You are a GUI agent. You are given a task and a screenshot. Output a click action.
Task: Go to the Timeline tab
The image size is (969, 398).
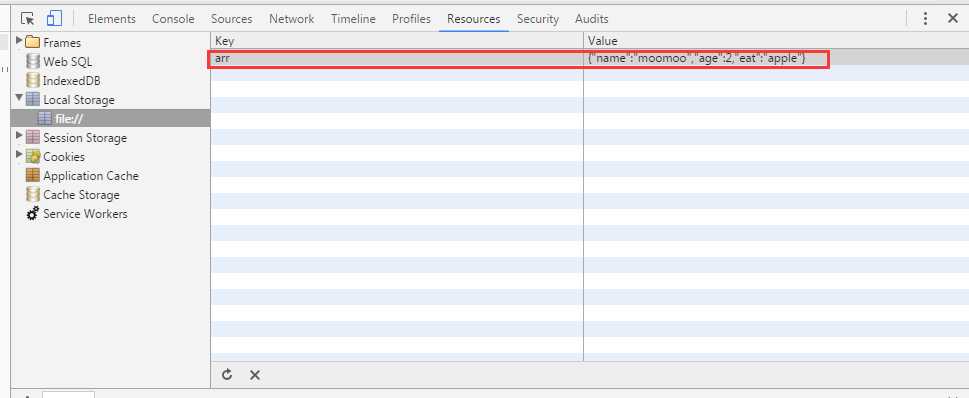[x=353, y=19]
